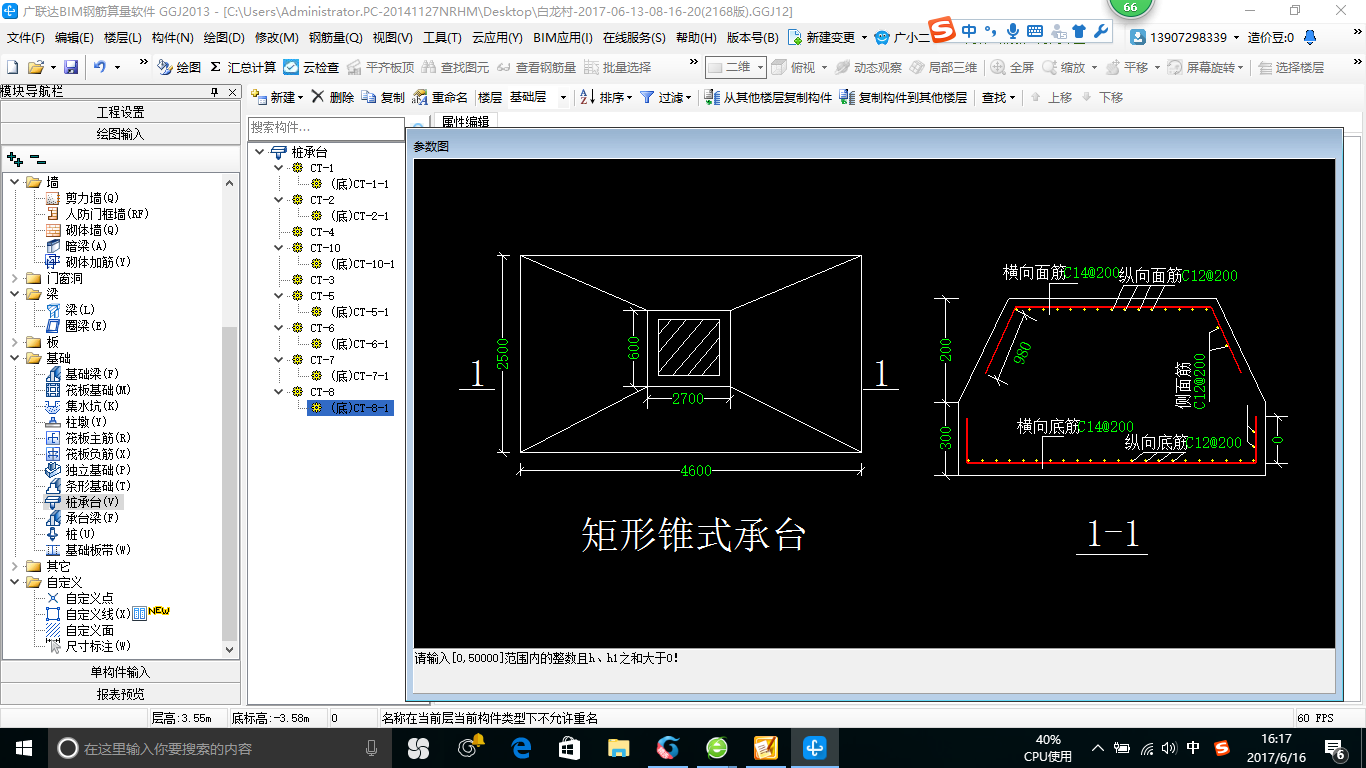Image resolution: width=1366 pixels, height=768 pixels.
Task: Select CT-4 in component list
Action: click(x=322, y=232)
